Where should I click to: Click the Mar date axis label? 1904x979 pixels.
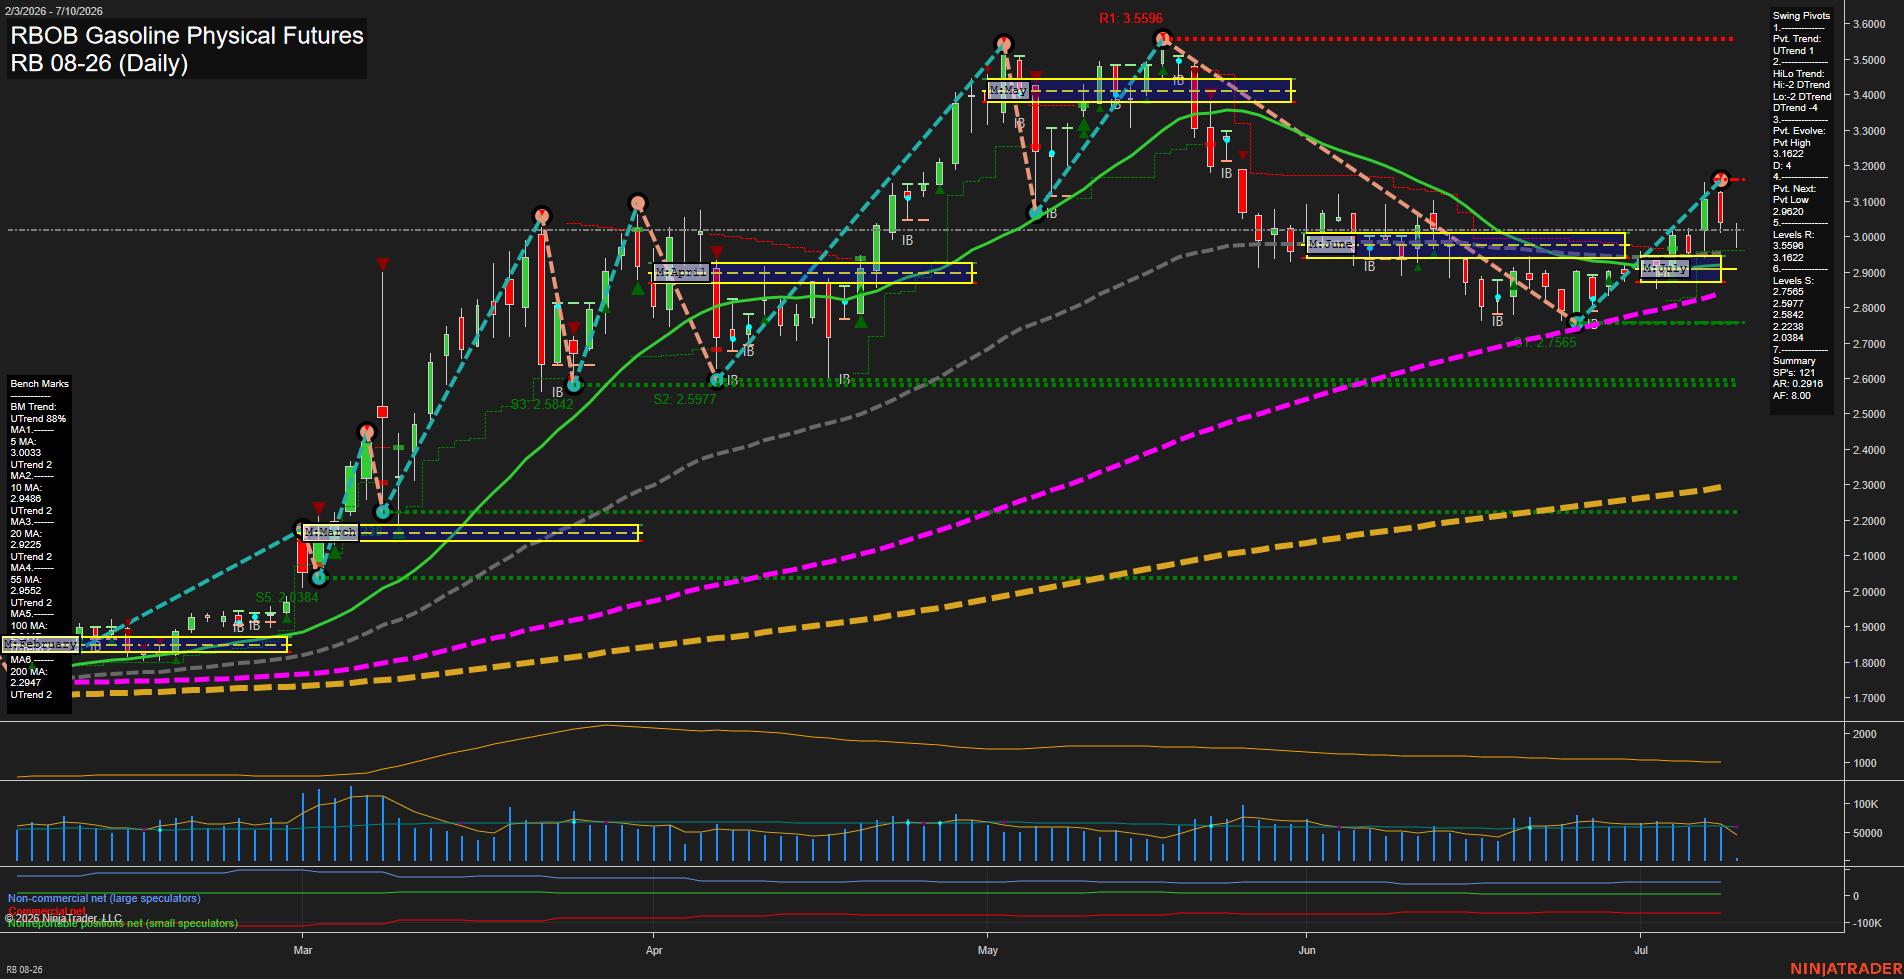[303, 950]
